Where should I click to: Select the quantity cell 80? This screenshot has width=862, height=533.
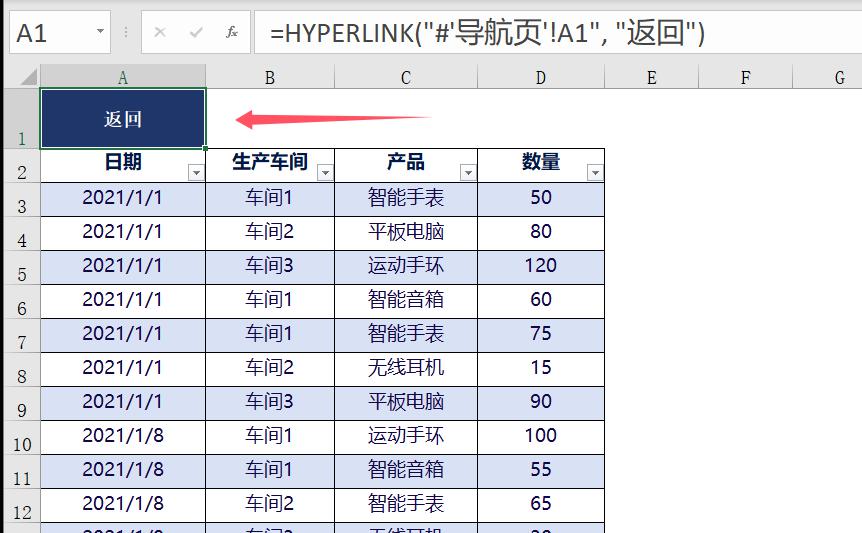(x=541, y=234)
